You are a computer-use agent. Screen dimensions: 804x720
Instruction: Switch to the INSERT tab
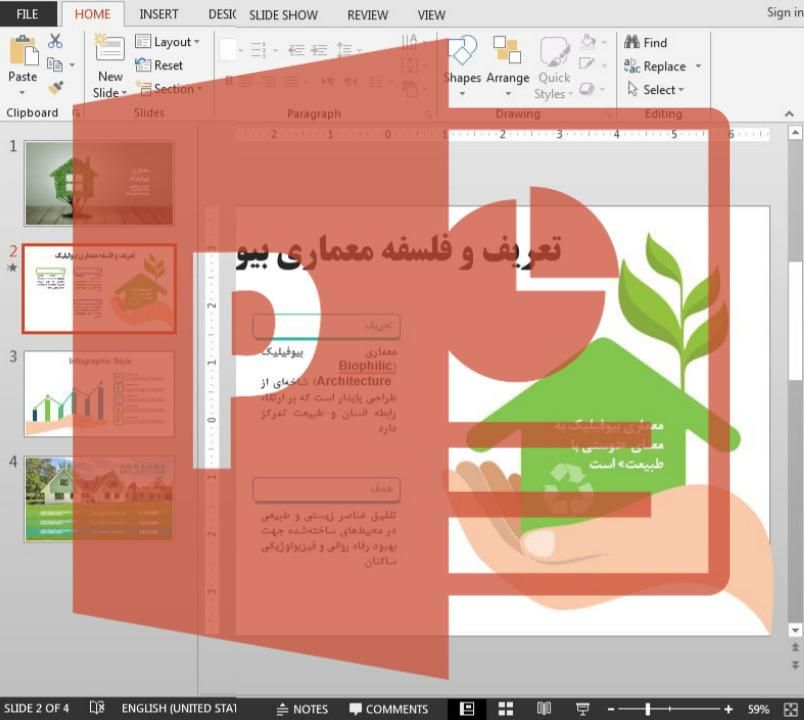point(158,14)
